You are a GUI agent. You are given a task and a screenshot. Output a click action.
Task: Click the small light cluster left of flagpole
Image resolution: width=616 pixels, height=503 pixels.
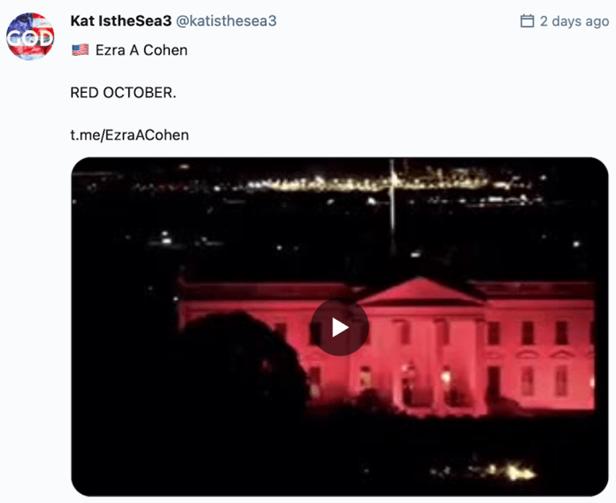[x=167, y=237]
